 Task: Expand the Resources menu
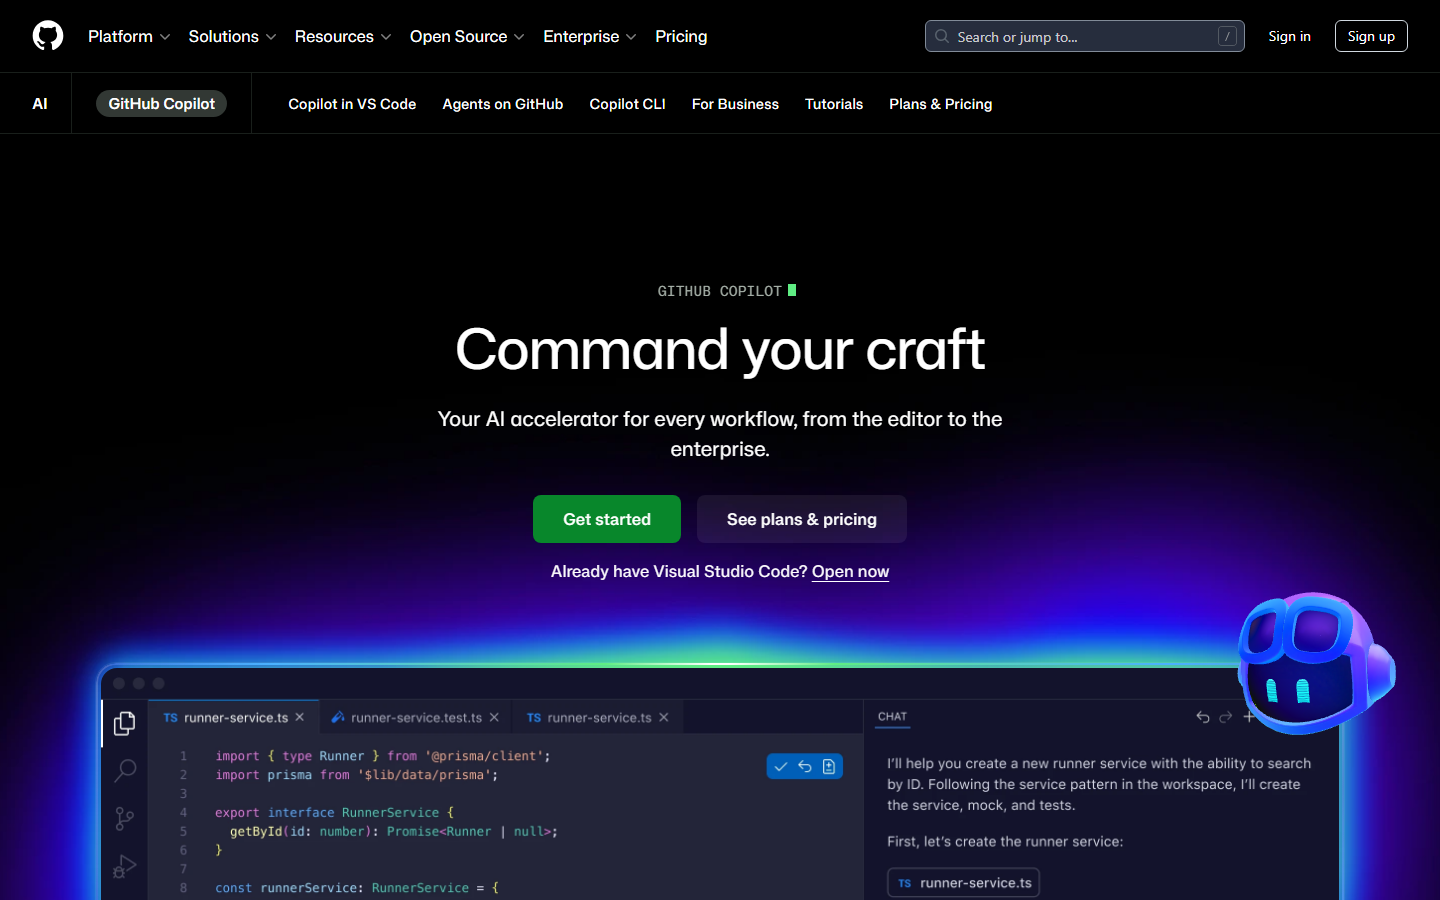pos(343,36)
